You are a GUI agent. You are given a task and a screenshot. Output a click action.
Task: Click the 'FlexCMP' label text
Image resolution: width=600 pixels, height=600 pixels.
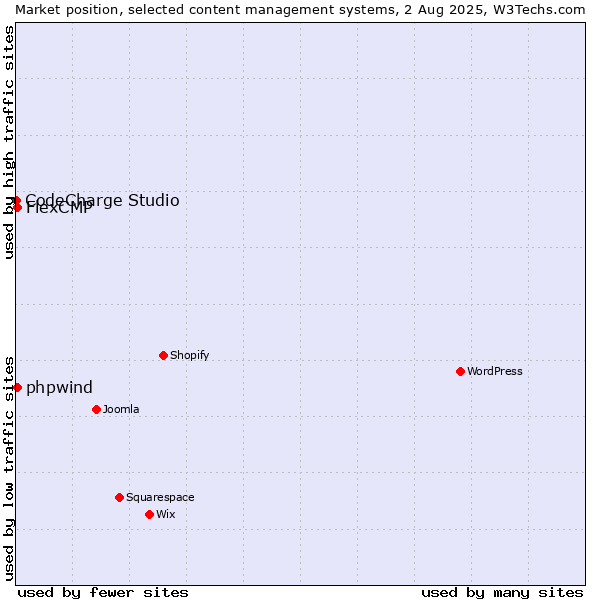[59, 208]
